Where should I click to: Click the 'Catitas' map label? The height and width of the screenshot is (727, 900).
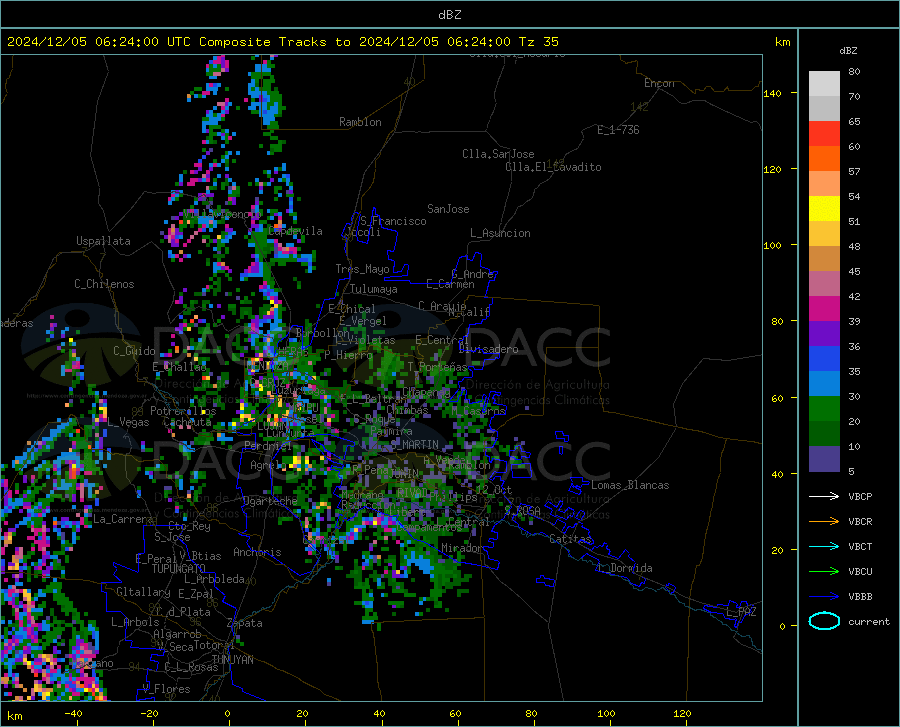click(570, 539)
